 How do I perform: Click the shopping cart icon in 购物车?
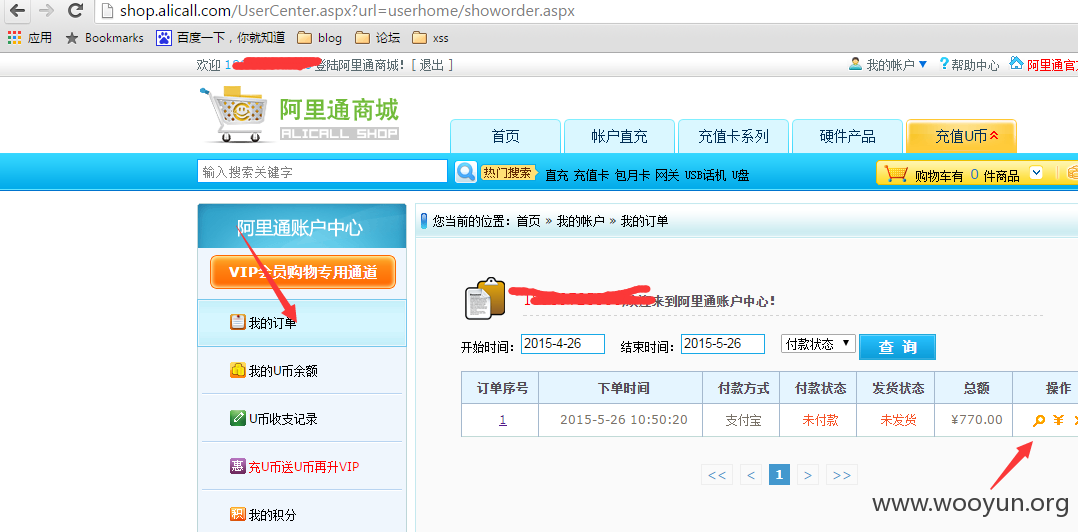pyautogui.click(x=896, y=173)
